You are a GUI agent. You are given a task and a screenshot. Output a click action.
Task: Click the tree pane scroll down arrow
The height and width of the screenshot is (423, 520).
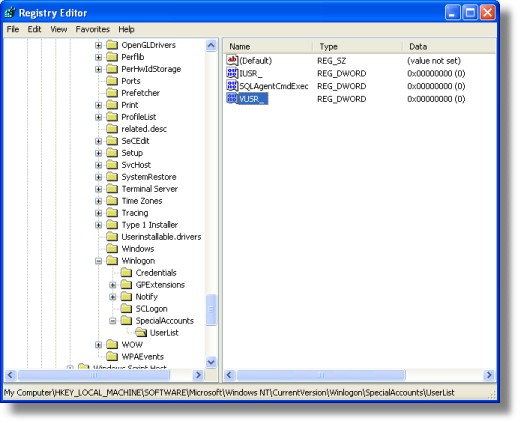(x=211, y=362)
